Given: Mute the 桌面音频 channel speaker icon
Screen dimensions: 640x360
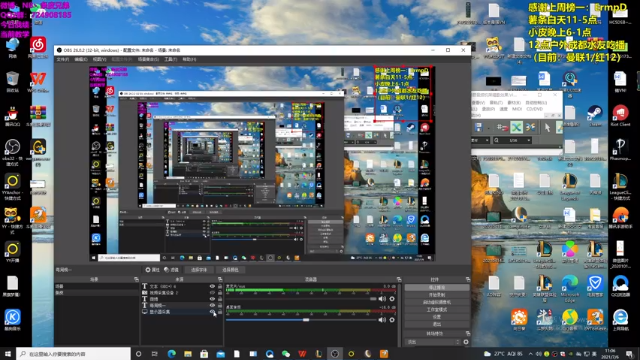Looking at the screenshot, I should point(382,320).
